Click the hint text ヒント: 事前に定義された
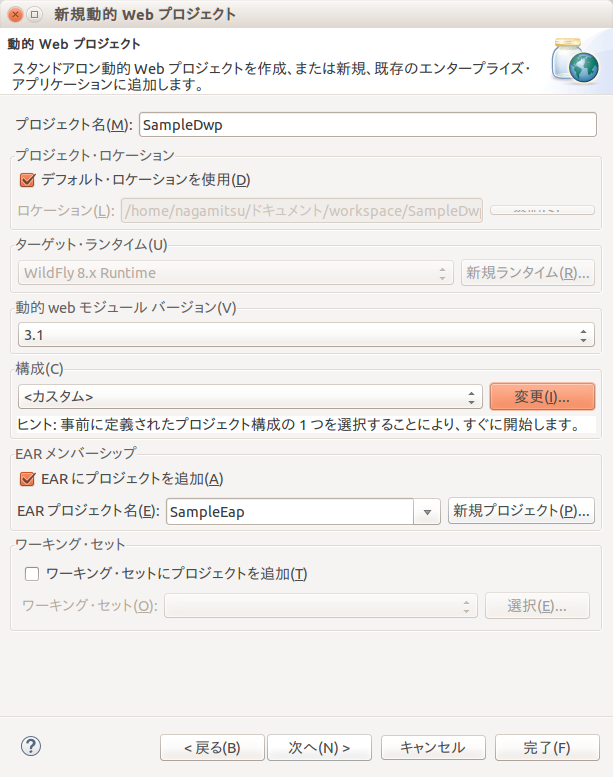The image size is (613, 777). pyautogui.click(x=298, y=425)
